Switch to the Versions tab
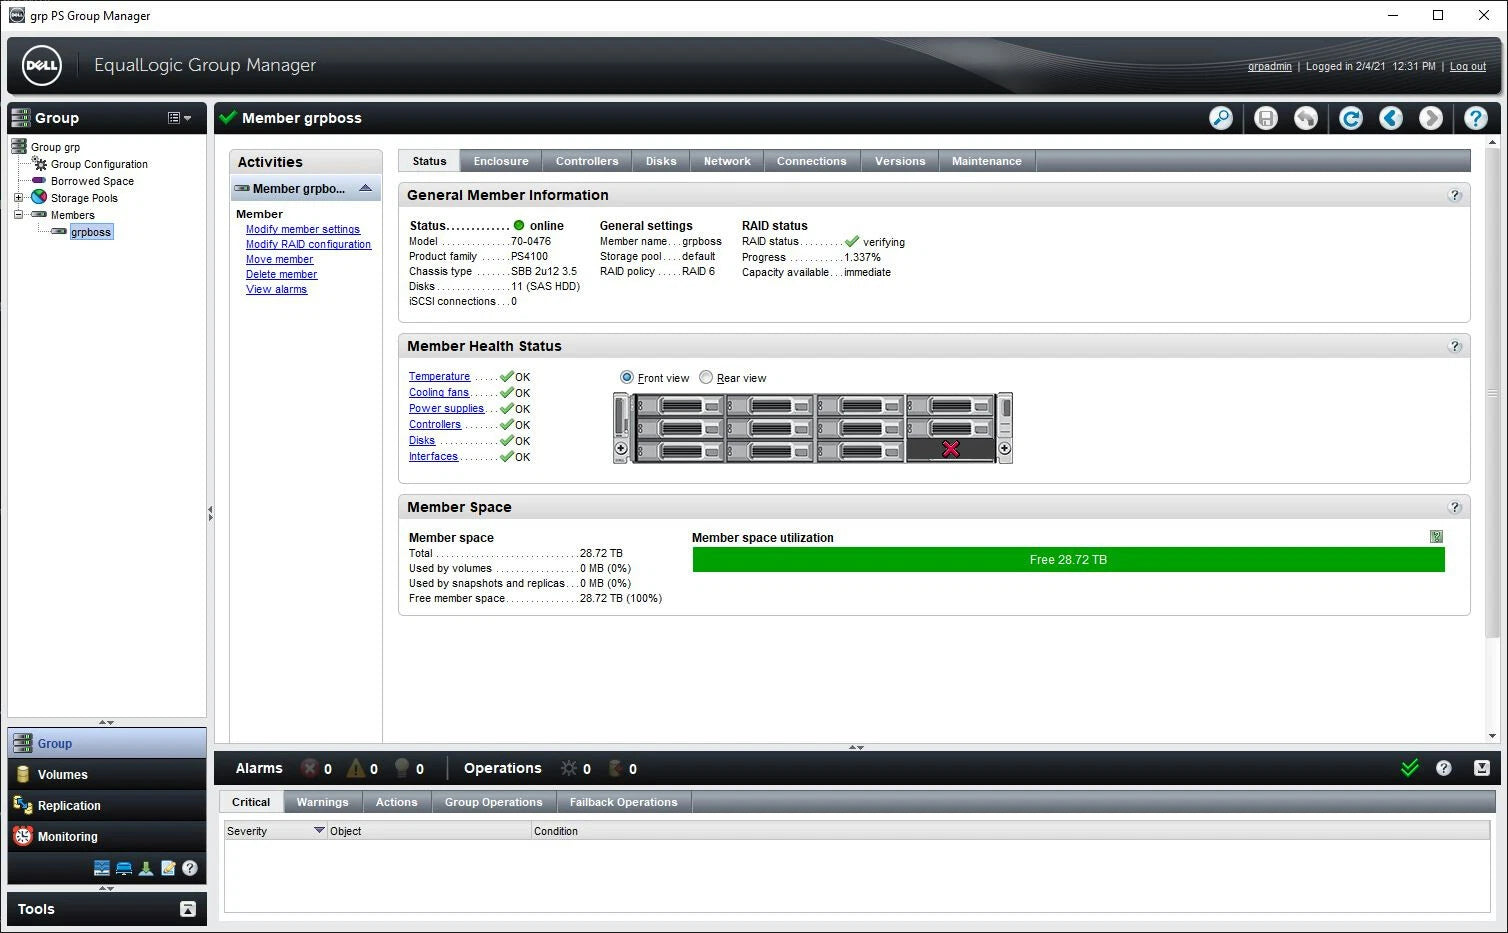 point(900,161)
